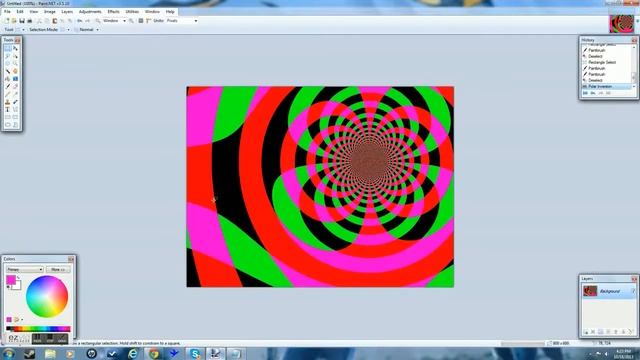The image size is (640, 360).
Task: Click the New image toolbar icon
Action: point(6,20)
